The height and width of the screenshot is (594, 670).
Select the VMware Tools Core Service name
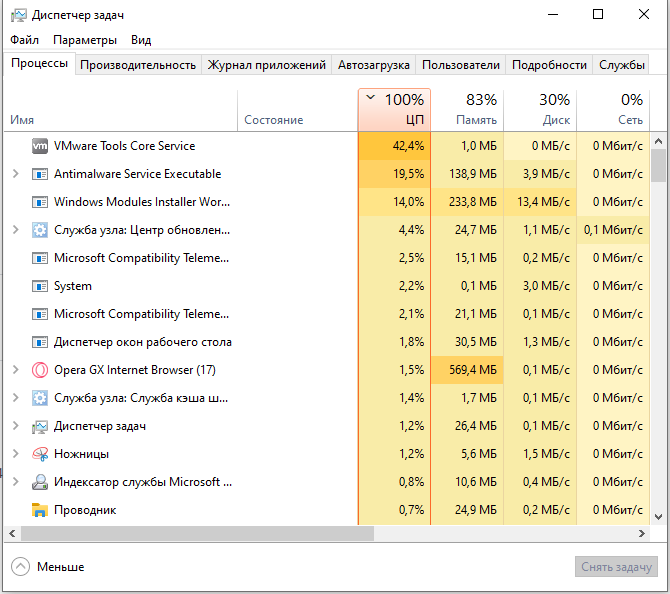click(x=124, y=146)
